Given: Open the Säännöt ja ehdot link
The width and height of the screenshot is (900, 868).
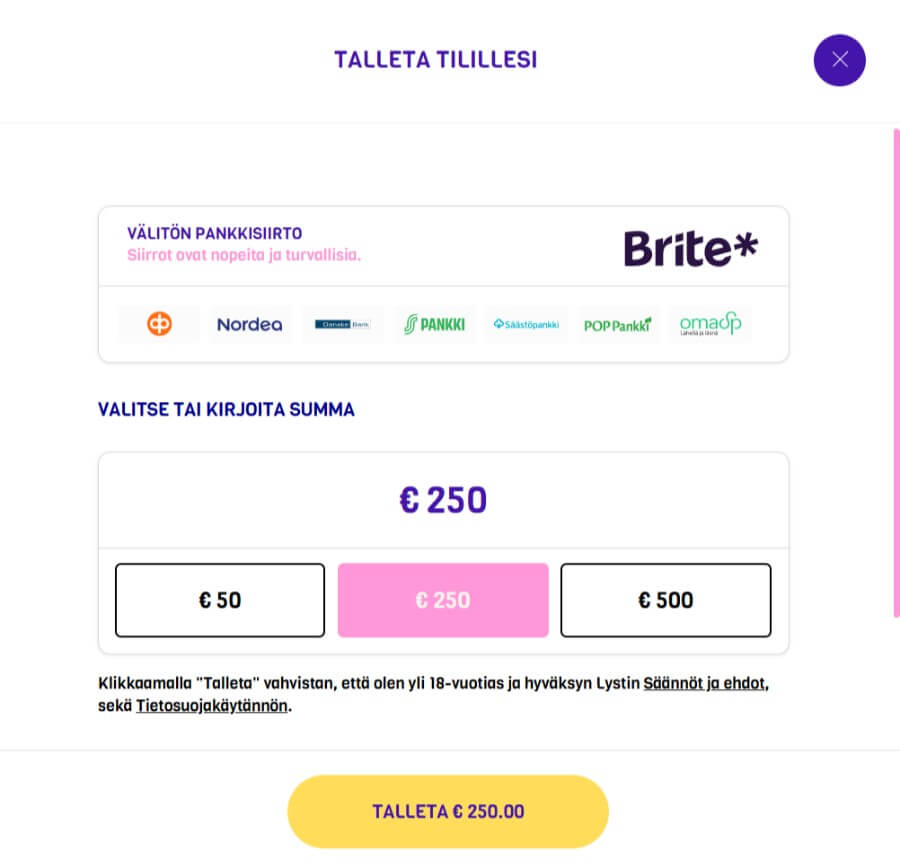Looking at the screenshot, I should pyautogui.click(x=704, y=685).
